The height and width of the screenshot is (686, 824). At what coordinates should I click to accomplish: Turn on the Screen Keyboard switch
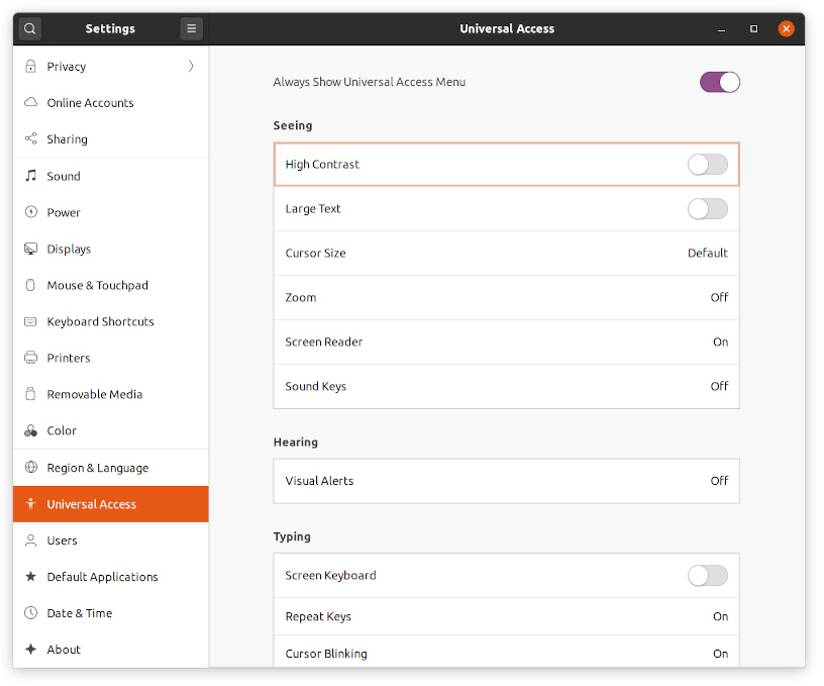click(708, 576)
